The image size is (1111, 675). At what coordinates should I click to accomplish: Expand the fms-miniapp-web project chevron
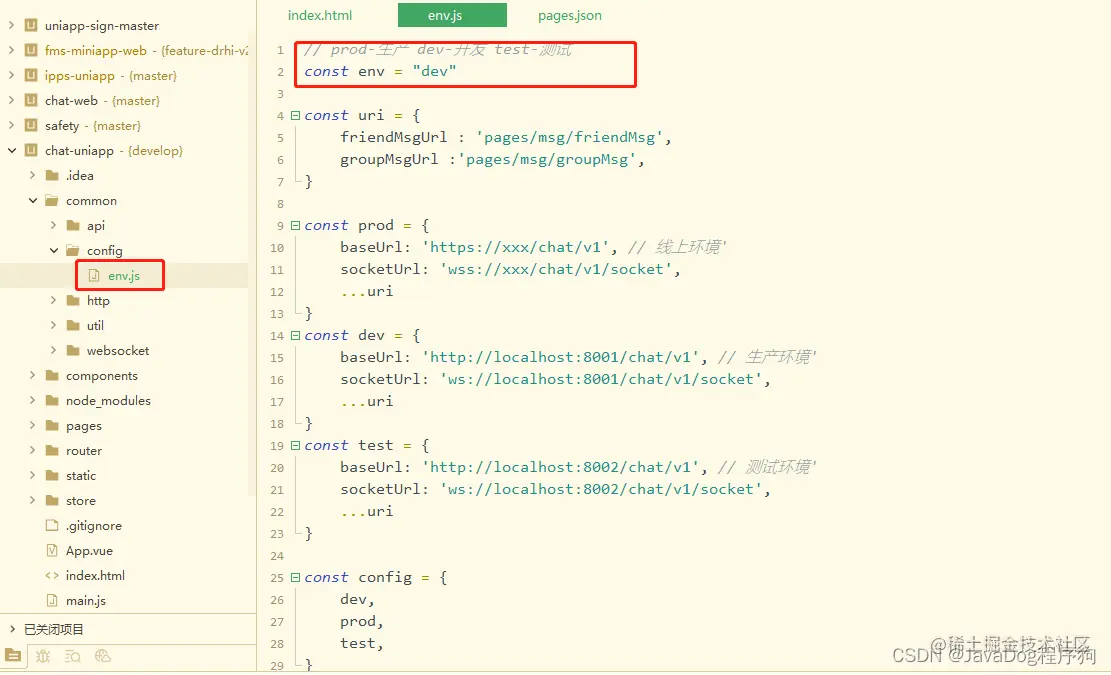tap(11, 50)
